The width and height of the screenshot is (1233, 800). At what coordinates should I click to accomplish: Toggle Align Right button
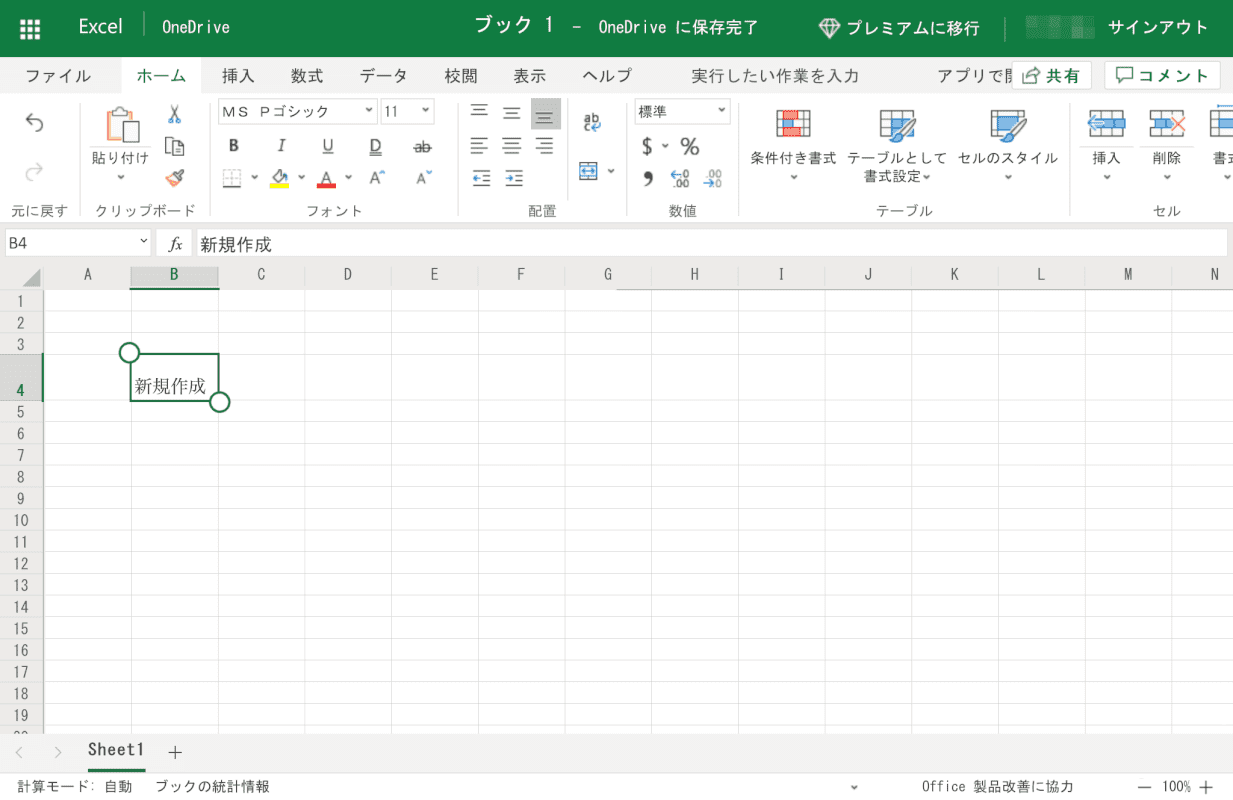(x=545, y=146)
